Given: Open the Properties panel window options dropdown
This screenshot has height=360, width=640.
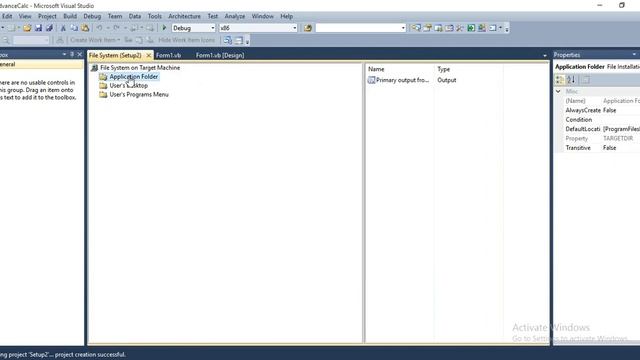Looking at the screenshot, I should (634, 54).
